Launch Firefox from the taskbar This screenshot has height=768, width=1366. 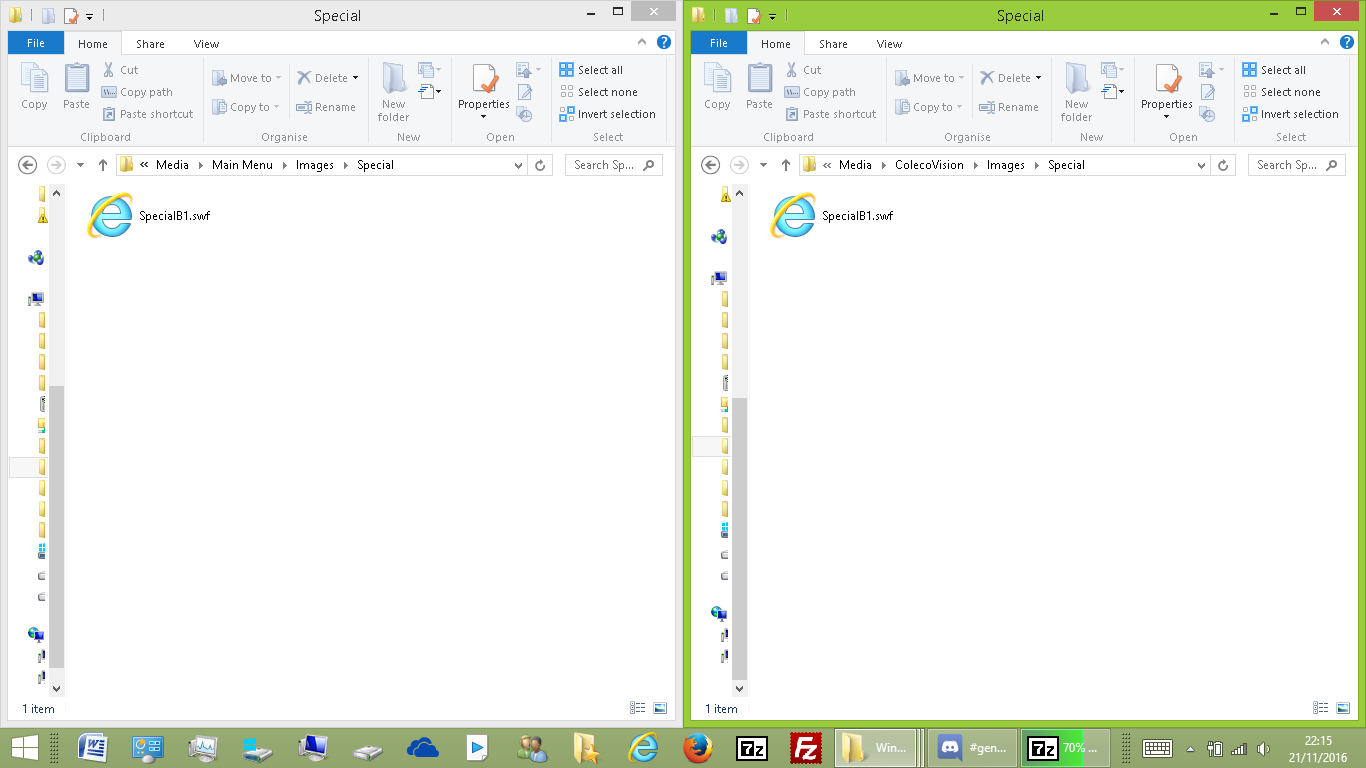point(698,747)
